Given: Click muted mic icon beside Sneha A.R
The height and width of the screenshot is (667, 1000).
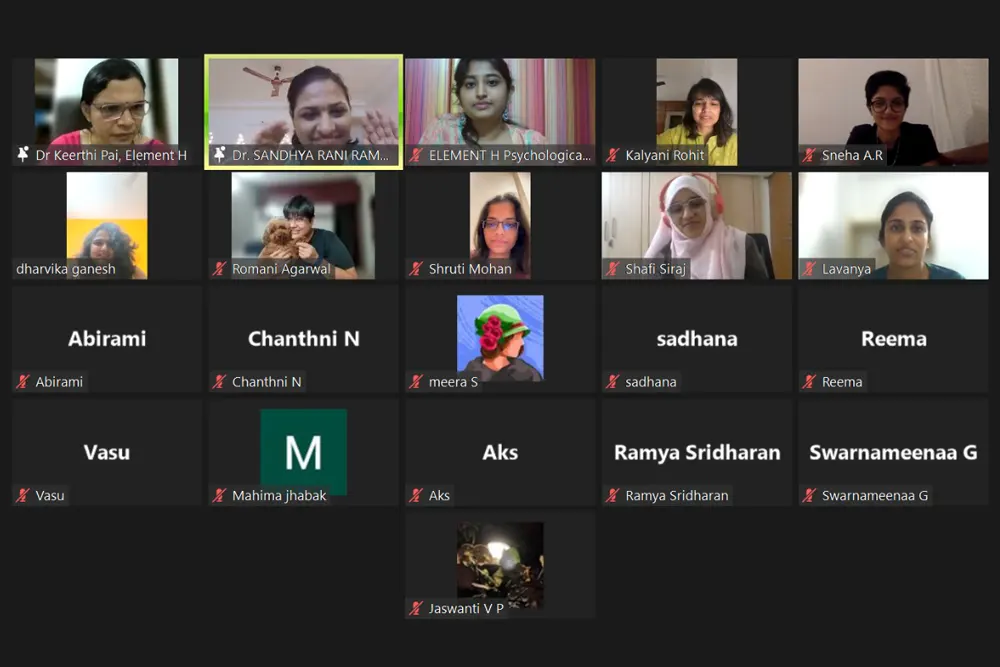Looking at the screenshot, I should coord(809,155).
